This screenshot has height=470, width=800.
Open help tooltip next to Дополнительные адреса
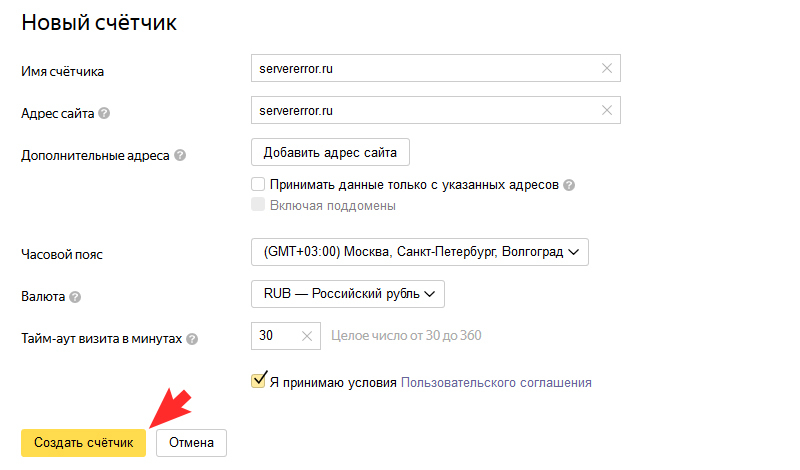pos(180,155)
